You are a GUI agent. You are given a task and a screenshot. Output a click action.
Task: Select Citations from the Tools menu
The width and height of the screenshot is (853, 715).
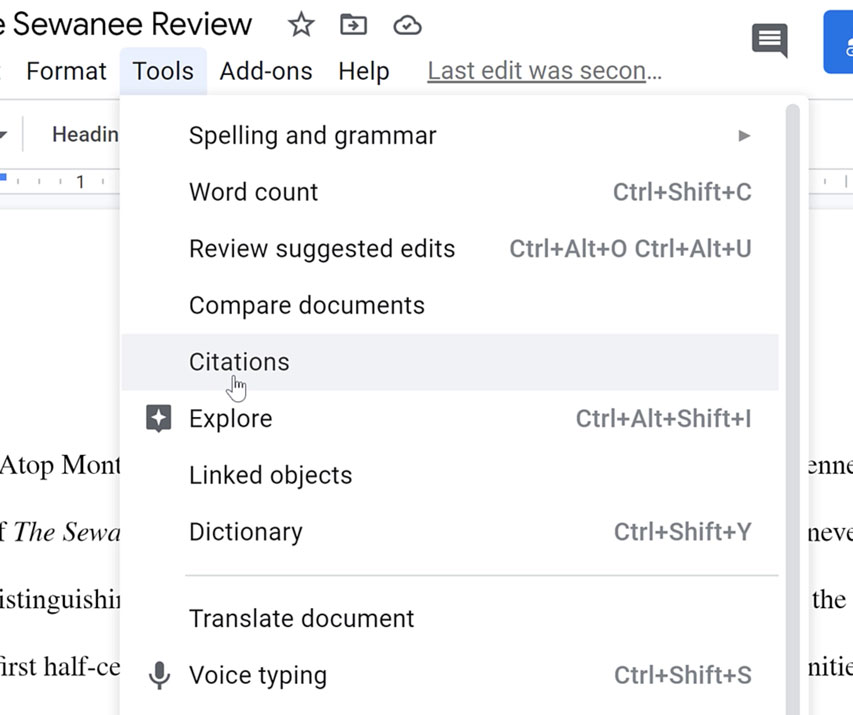point(238,362)
